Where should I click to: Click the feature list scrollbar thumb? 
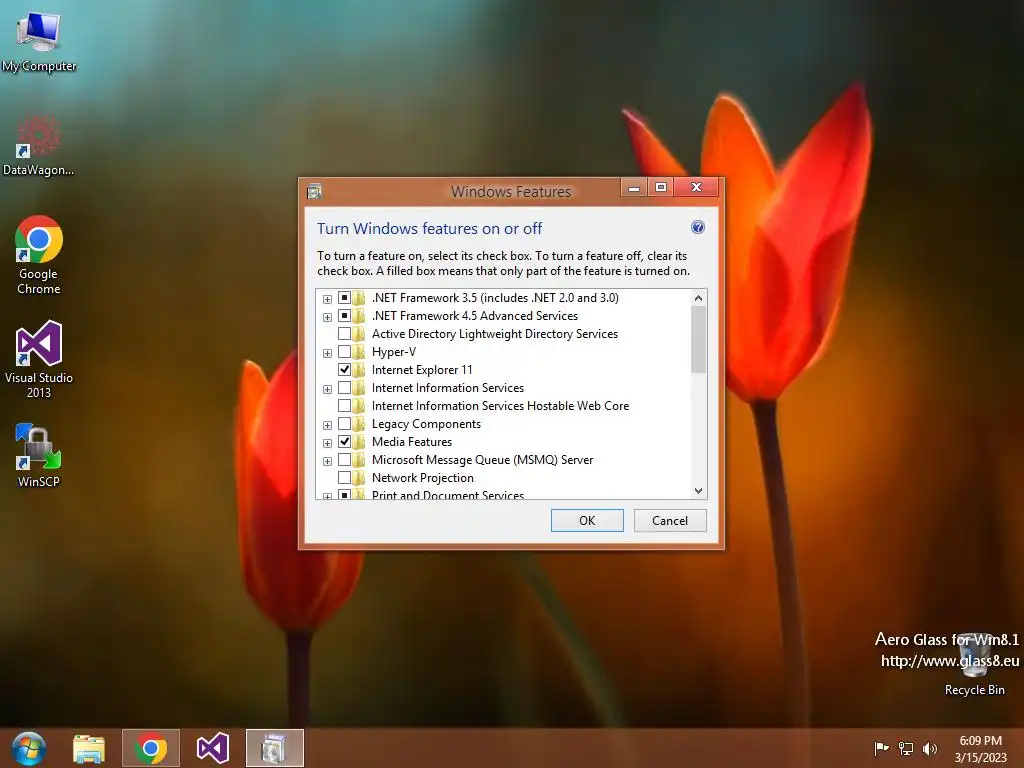(x=698, y=339)
